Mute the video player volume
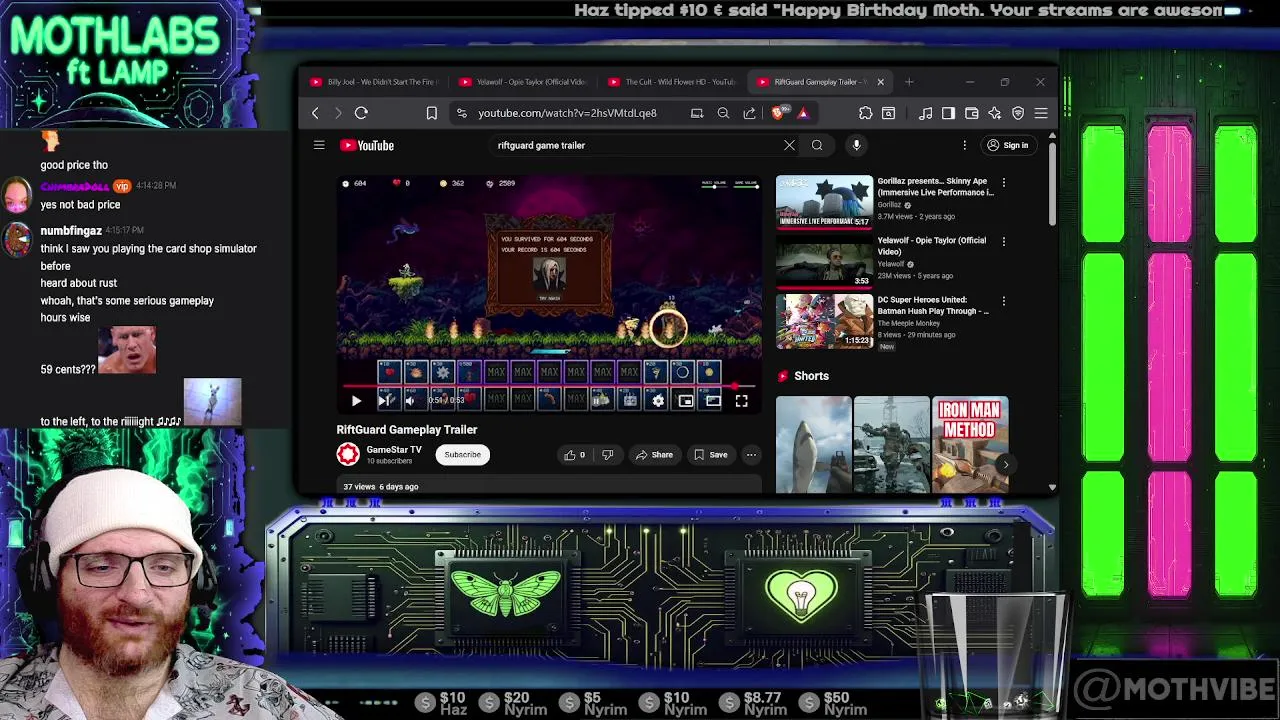 pos(410,401)
